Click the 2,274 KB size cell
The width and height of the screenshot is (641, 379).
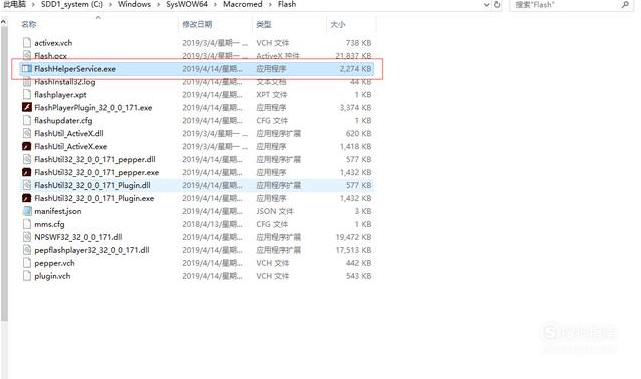point(355,69)
